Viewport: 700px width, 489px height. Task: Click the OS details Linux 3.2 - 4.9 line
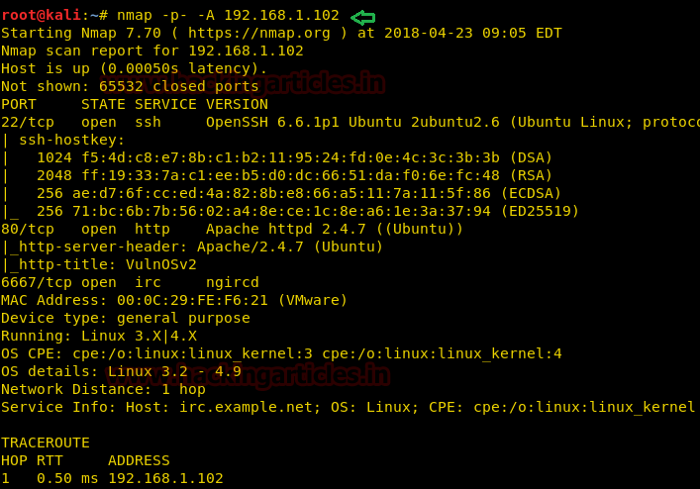(133, 371)
